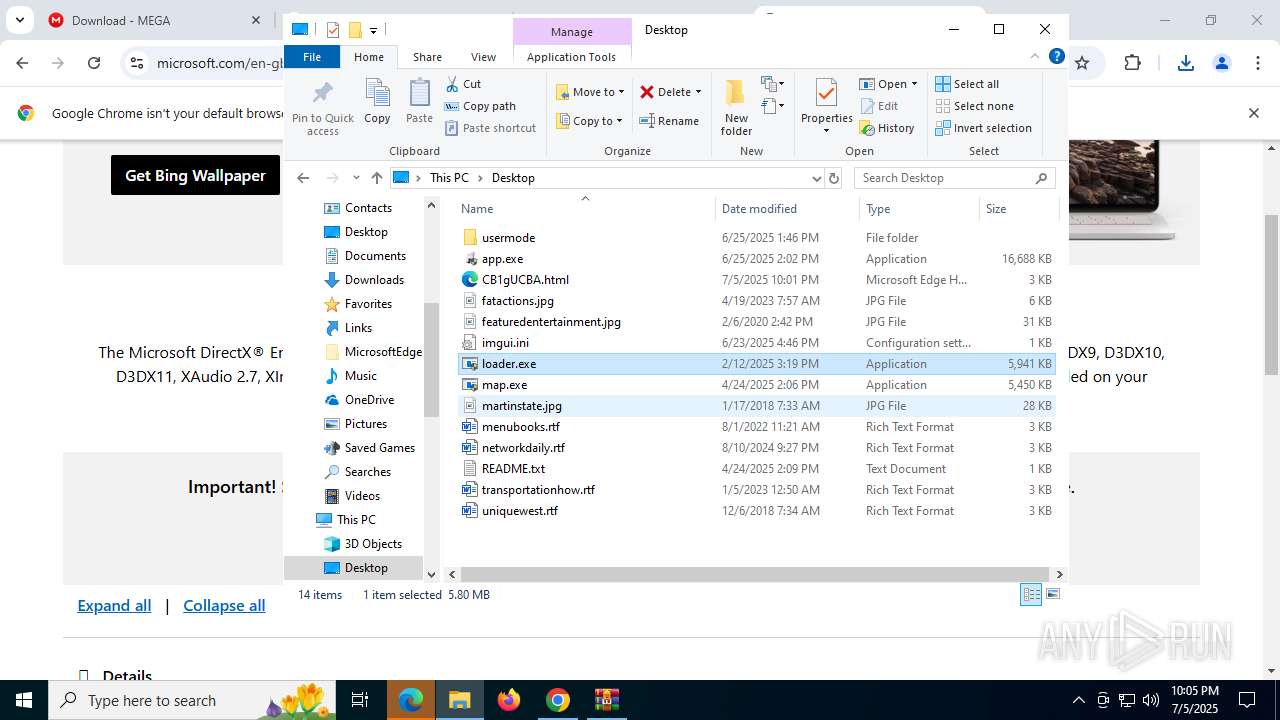Click Select none in the ribbon

tap(975, 106)
